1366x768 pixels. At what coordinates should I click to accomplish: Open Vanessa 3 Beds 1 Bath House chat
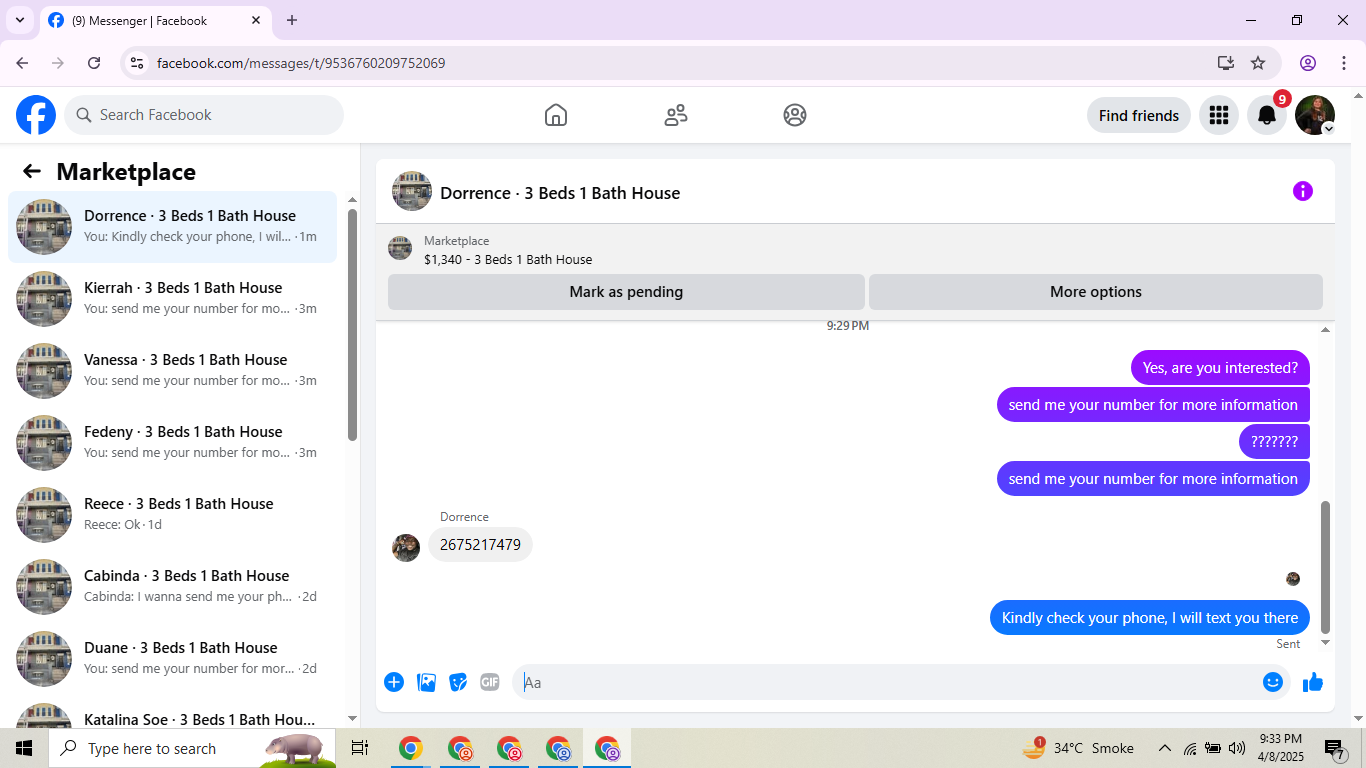[172, 371]
